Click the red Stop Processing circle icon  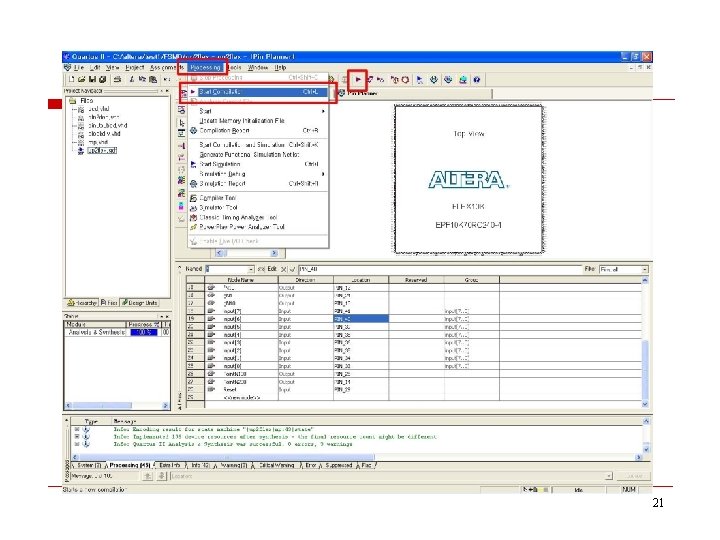[x=405, y=80]
